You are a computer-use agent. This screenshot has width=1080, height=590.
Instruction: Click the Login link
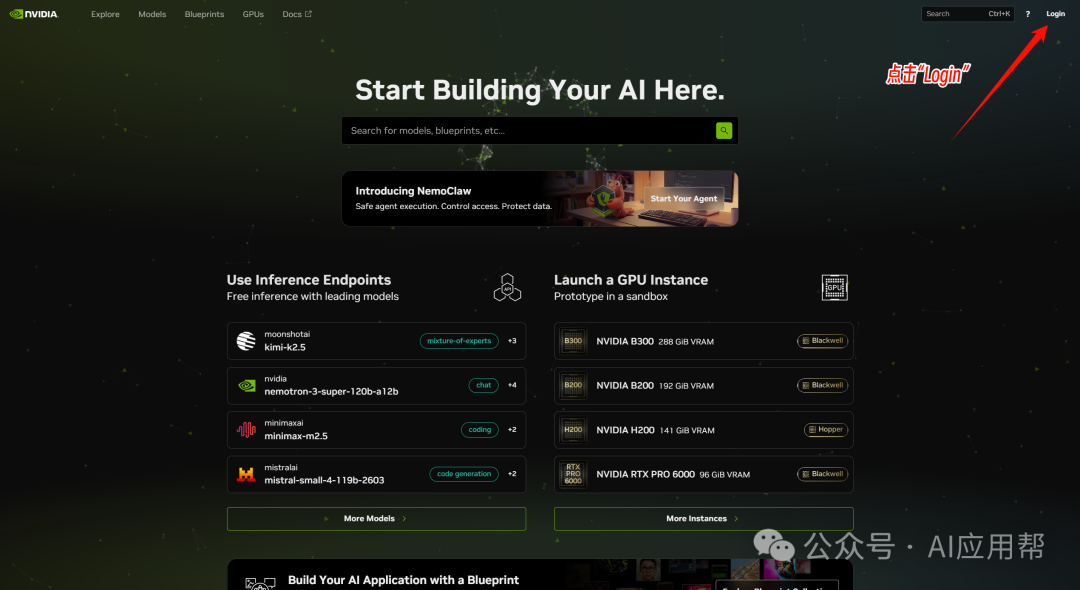tap(1055, 14)
